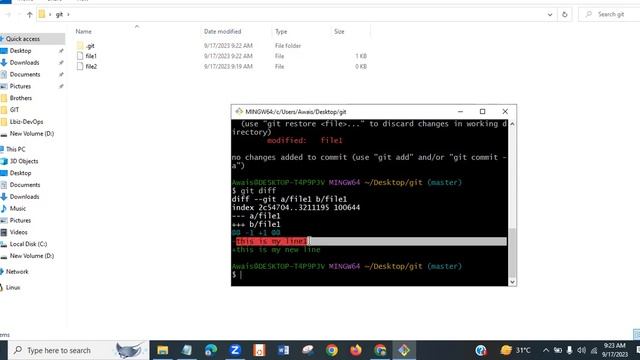
Task: Sort files by the Name column
Action: [84, 31]
